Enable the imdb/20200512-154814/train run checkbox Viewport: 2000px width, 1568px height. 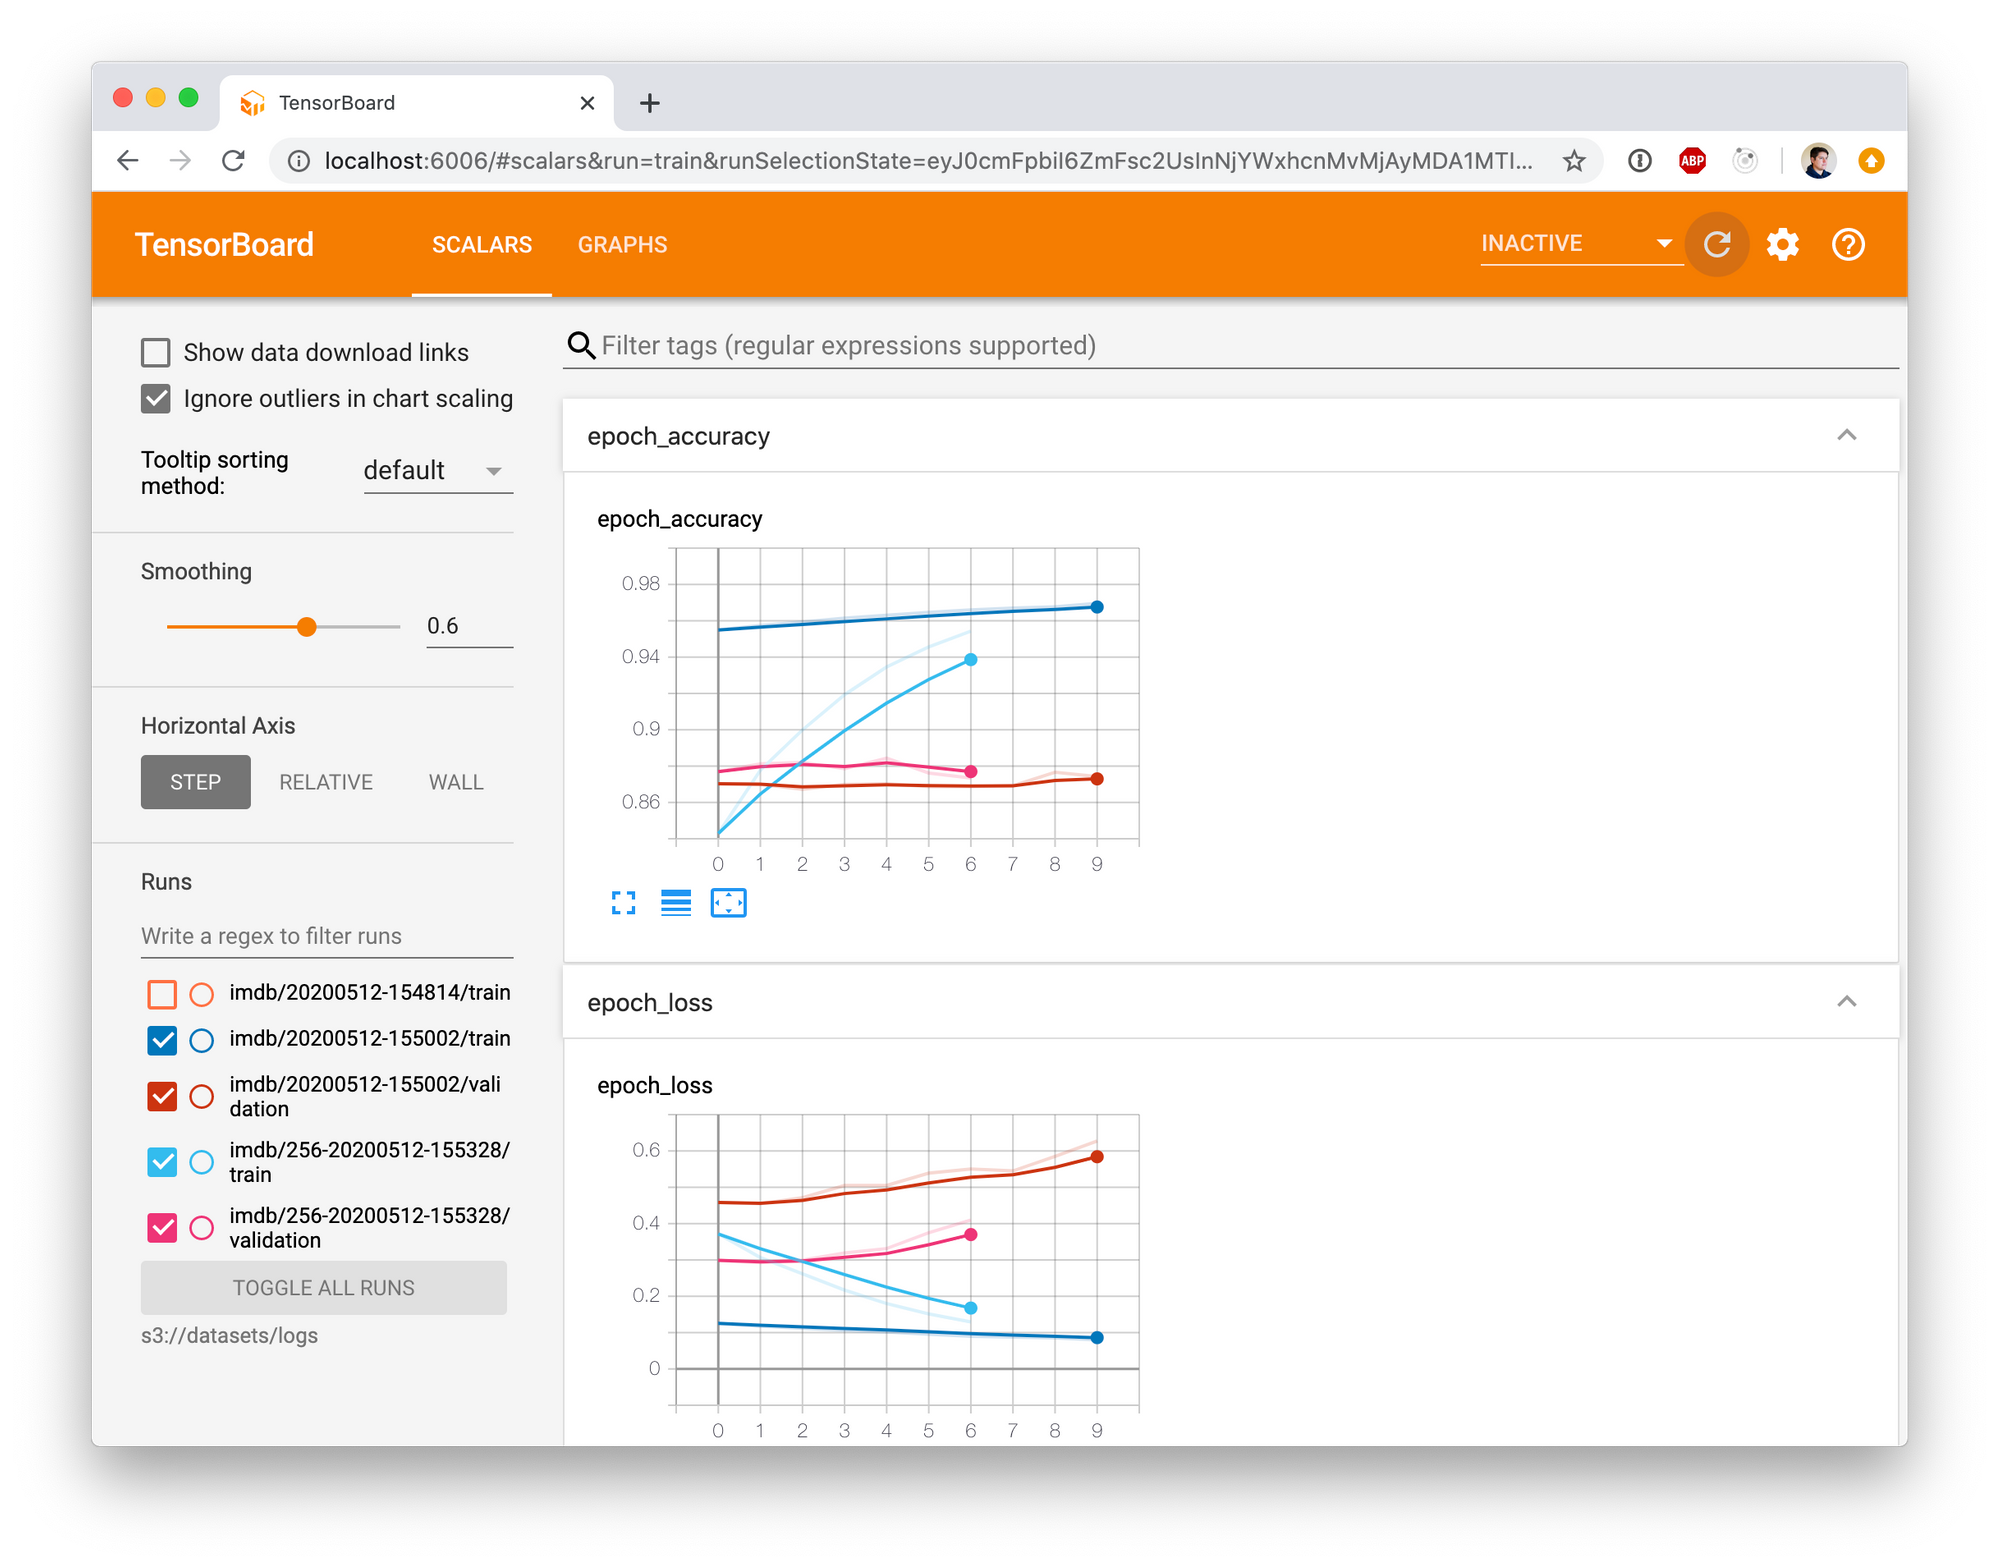pyautogui.click(x=162, y=994)
